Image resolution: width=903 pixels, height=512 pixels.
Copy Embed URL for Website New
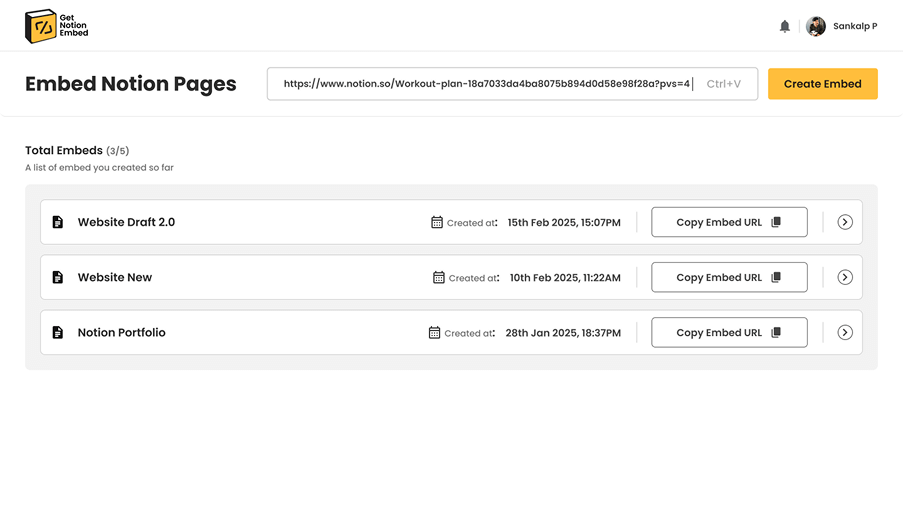(x=728, y=277)
